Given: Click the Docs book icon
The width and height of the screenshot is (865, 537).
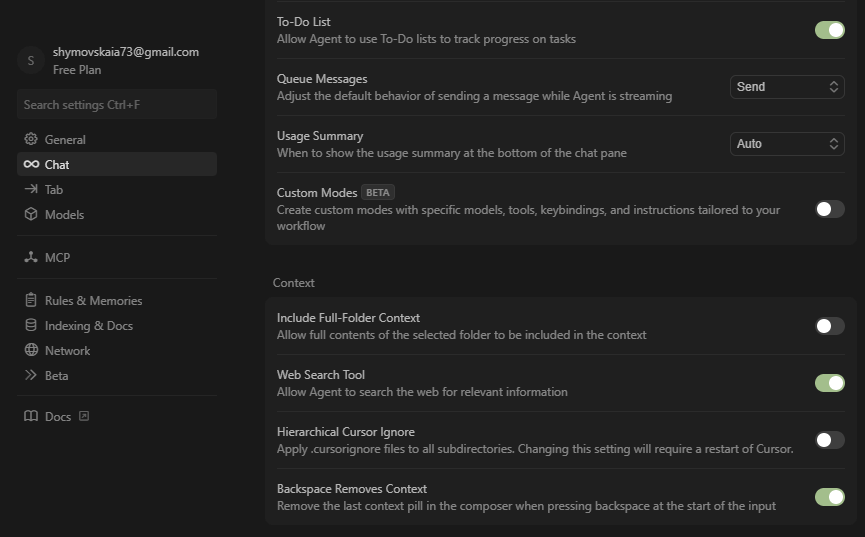Looking at the screenshot, I should 31,417.
